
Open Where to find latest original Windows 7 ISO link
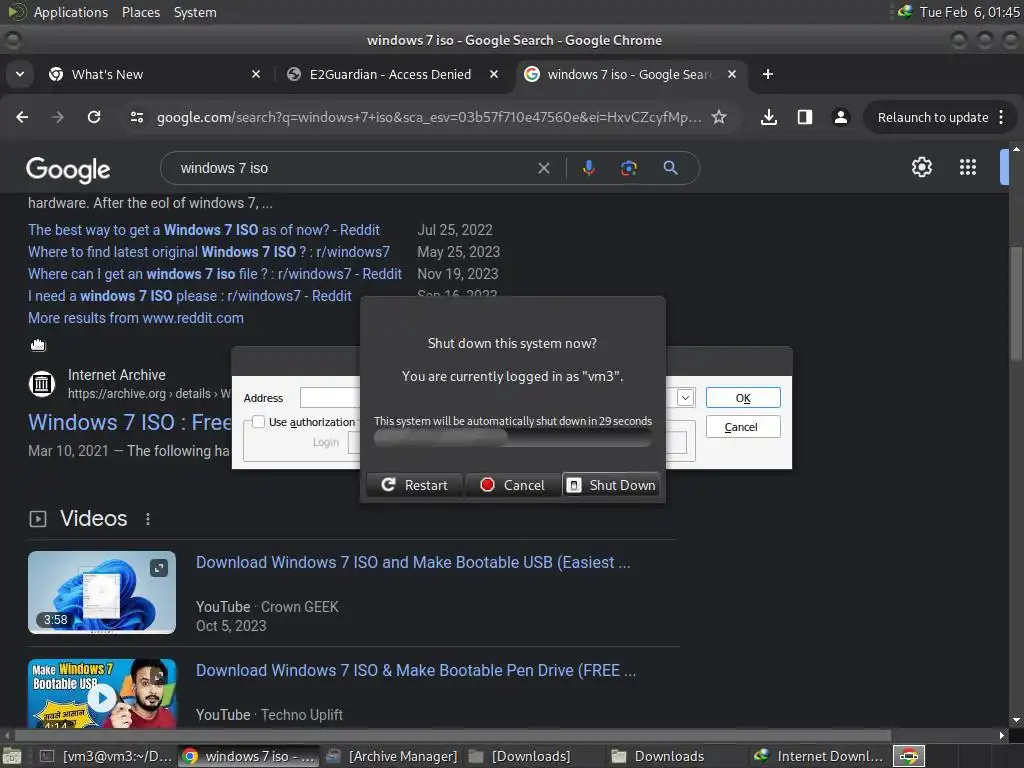(x=209, y=252)
